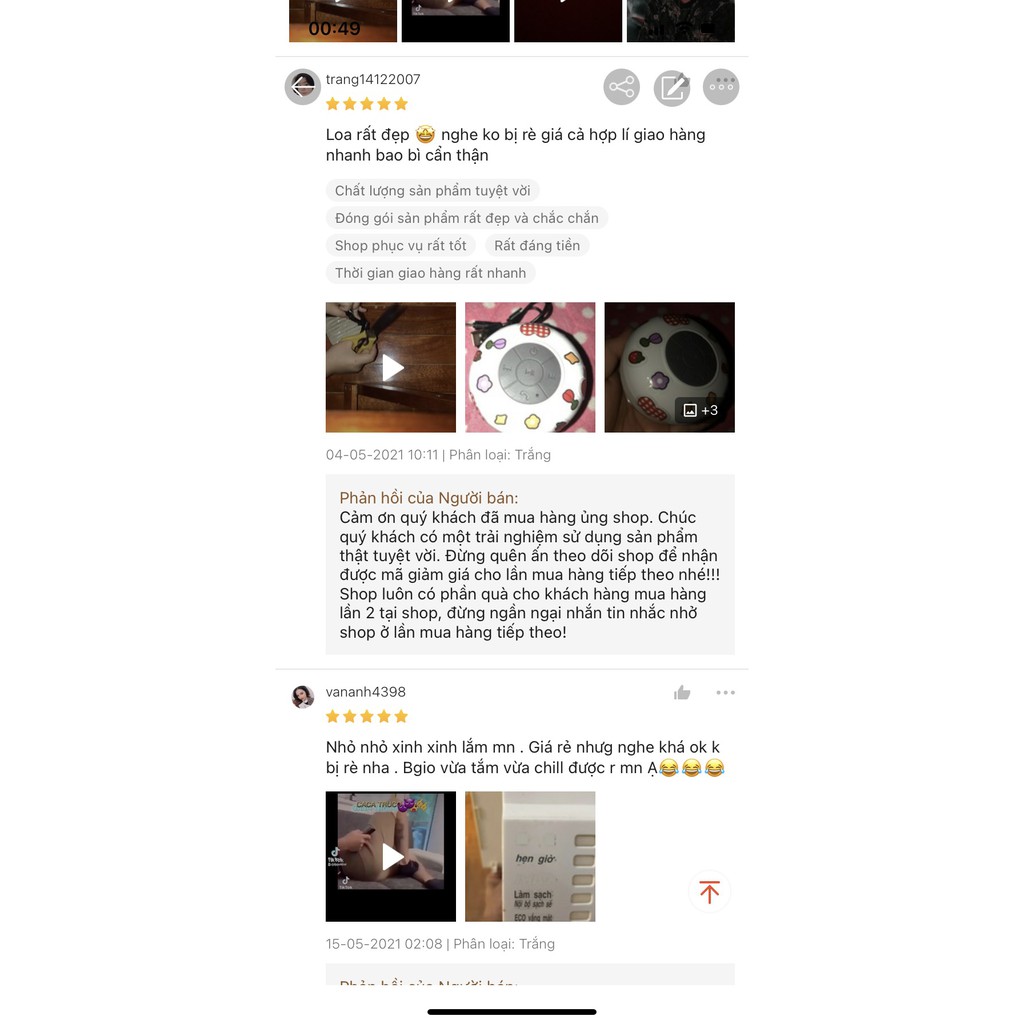This screenshot has height=1024, width=1024.
Task: Open username vananh4398 profile
Action: tap(366, 692)
